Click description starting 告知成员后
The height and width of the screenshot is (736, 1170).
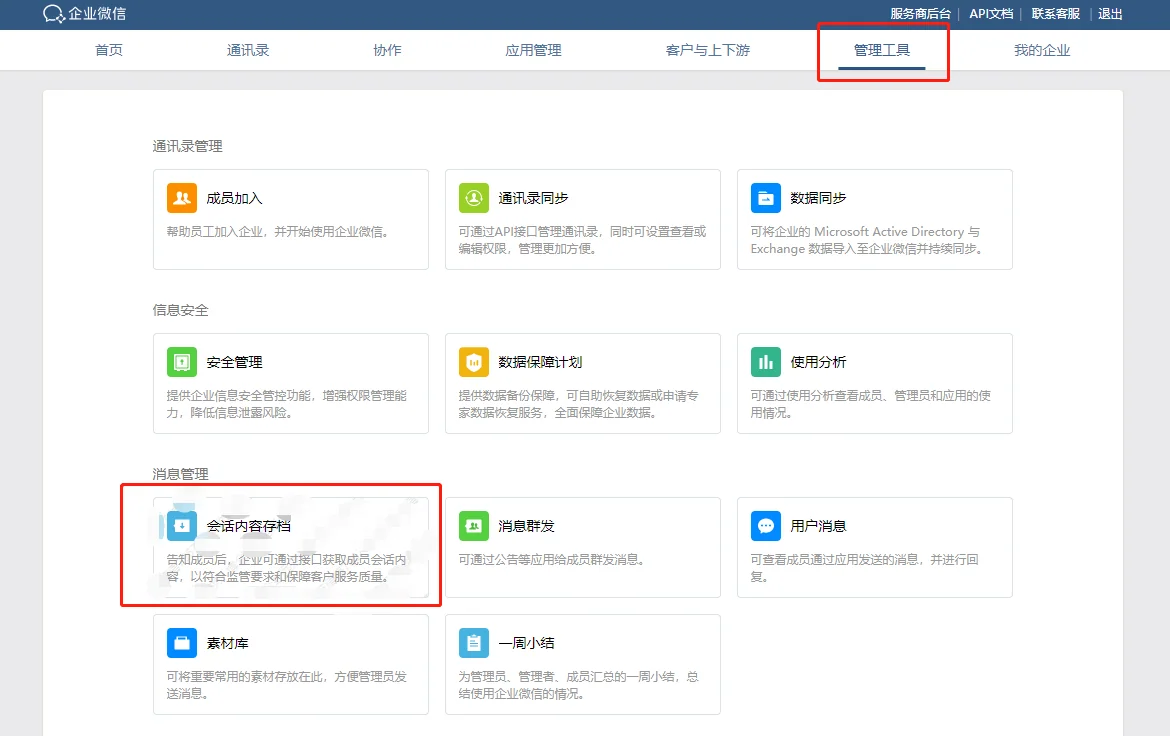pyautogui.click(x=287, y=567)
